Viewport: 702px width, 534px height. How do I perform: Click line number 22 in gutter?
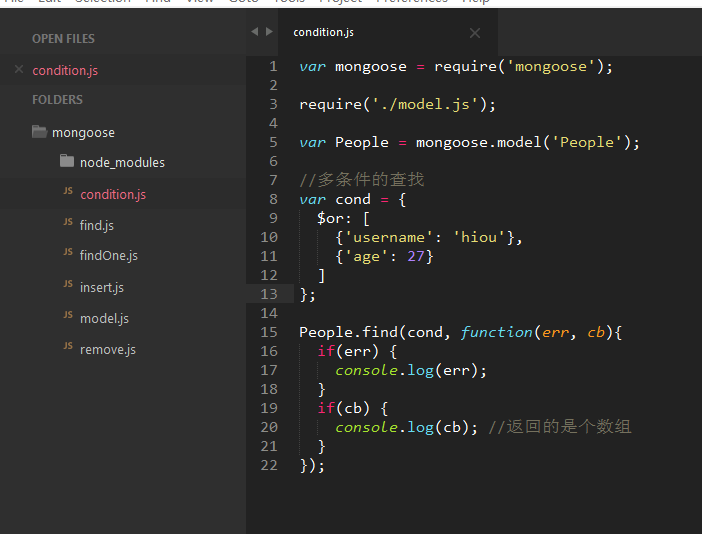[x=269, y=465]
